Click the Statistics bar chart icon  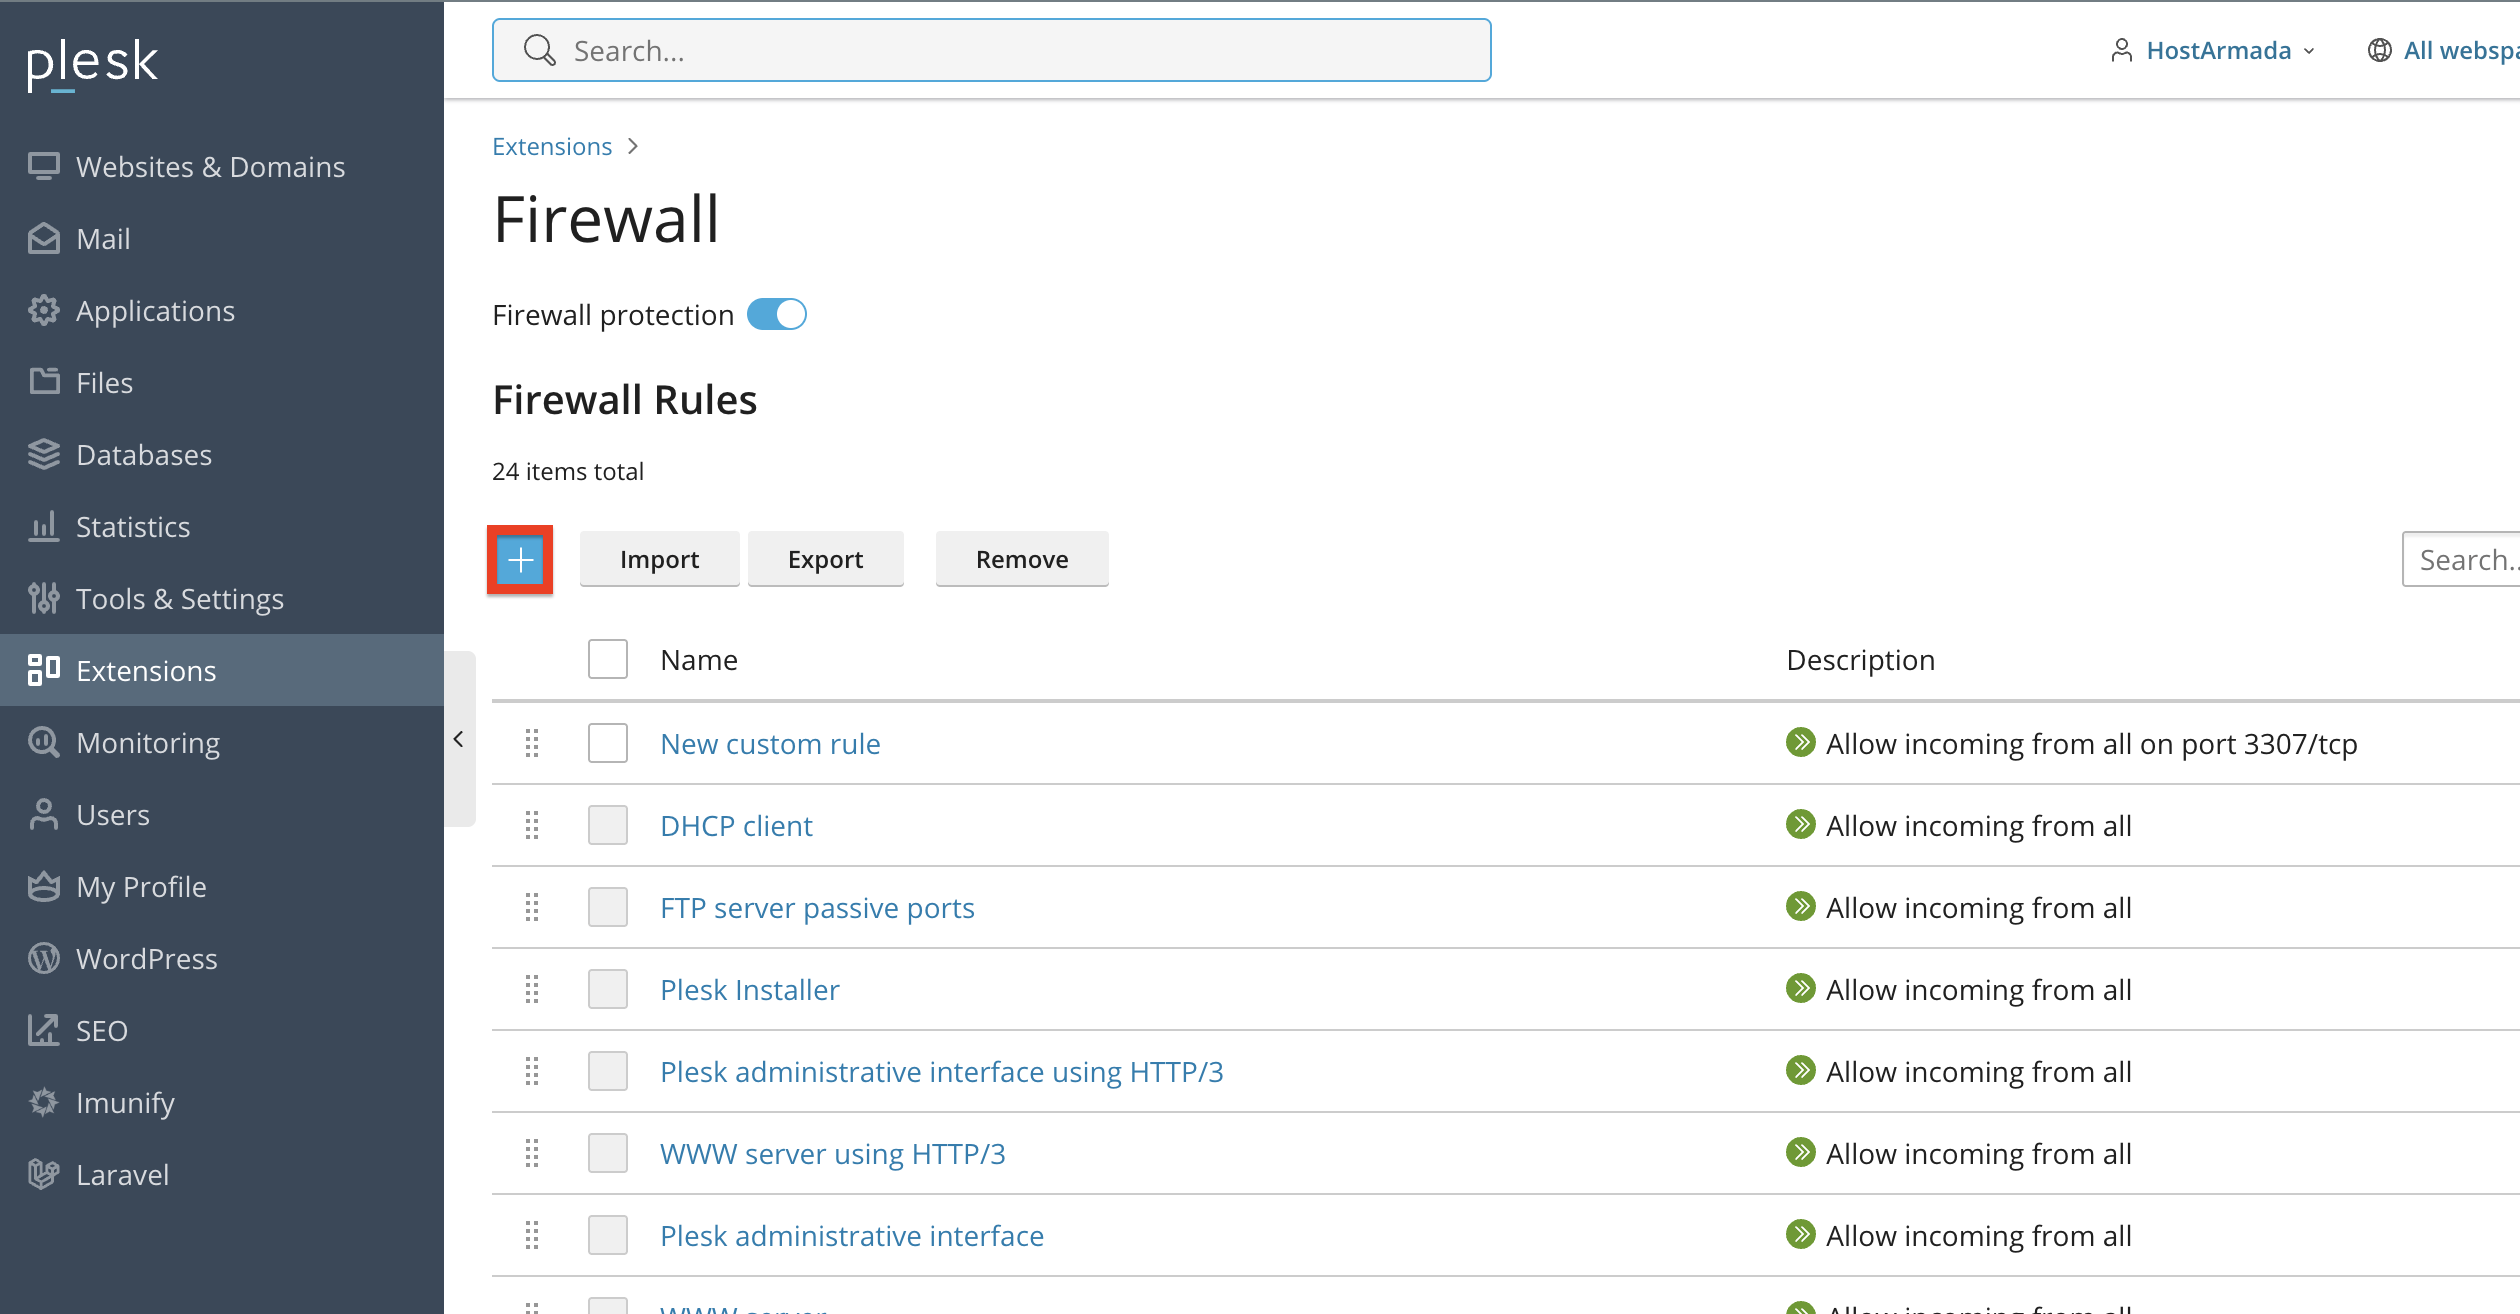click(43, 526)
